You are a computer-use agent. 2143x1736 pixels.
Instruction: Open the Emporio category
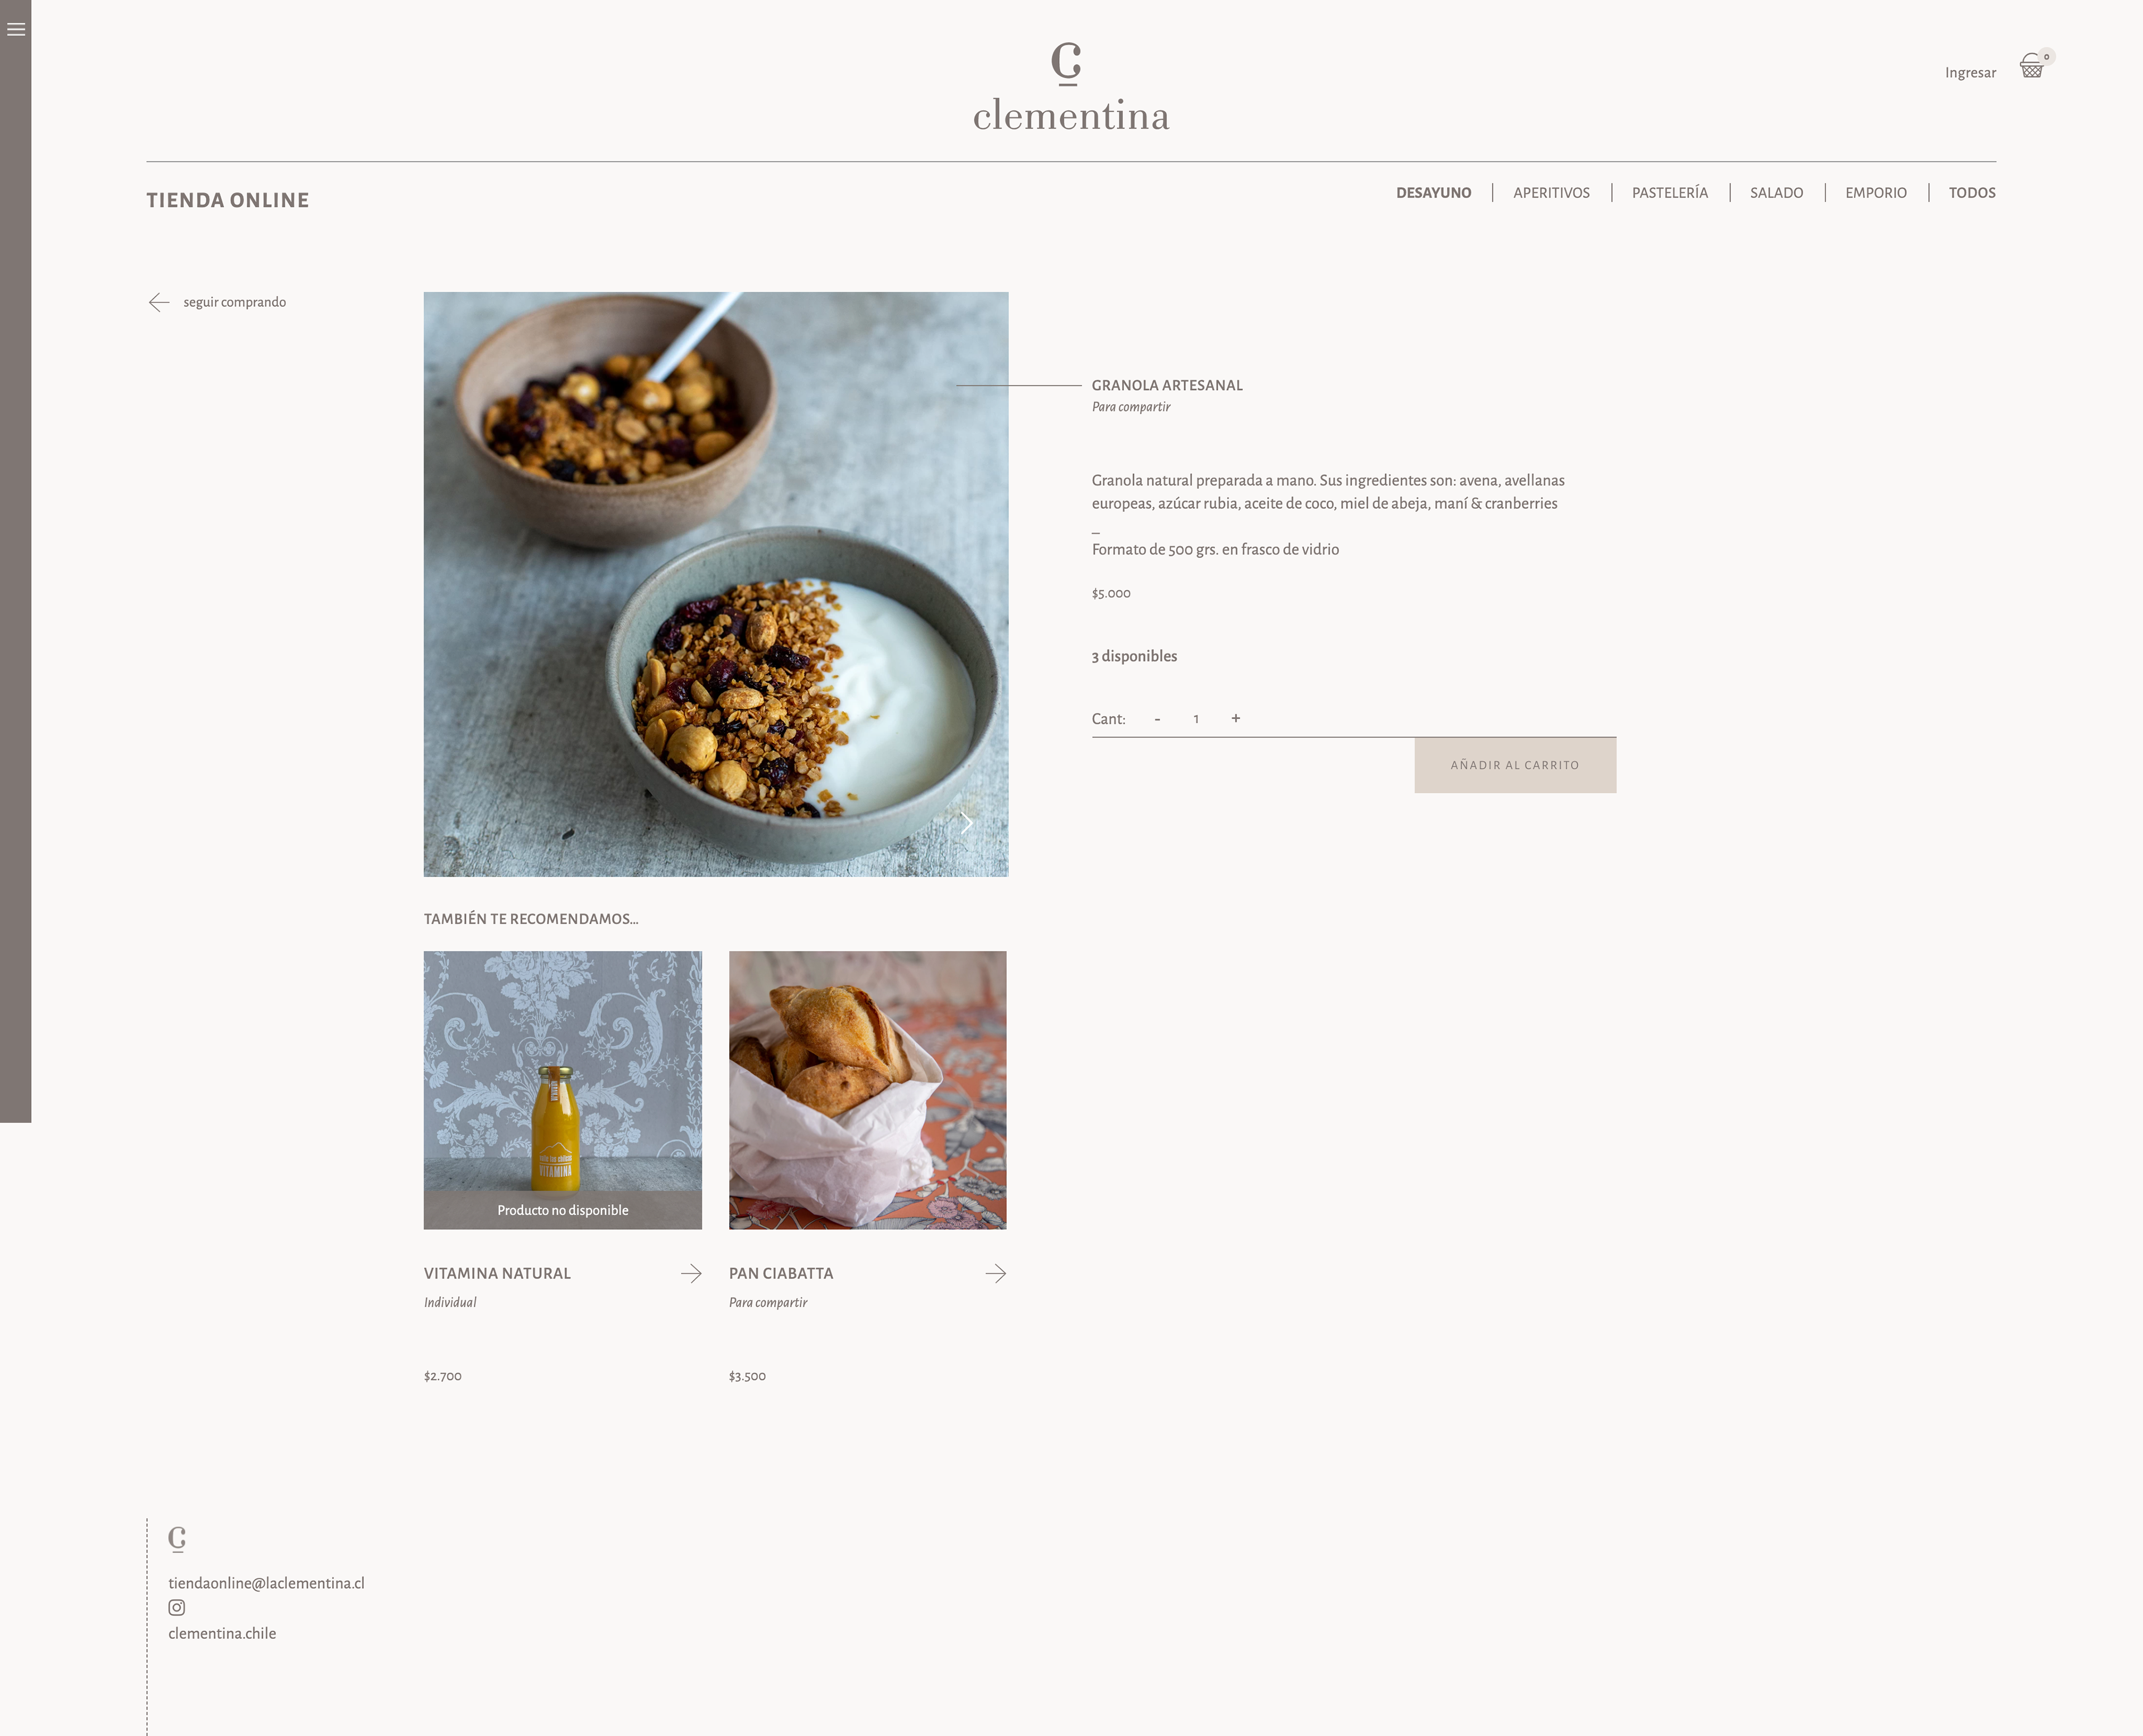(x=1875, y=193)
